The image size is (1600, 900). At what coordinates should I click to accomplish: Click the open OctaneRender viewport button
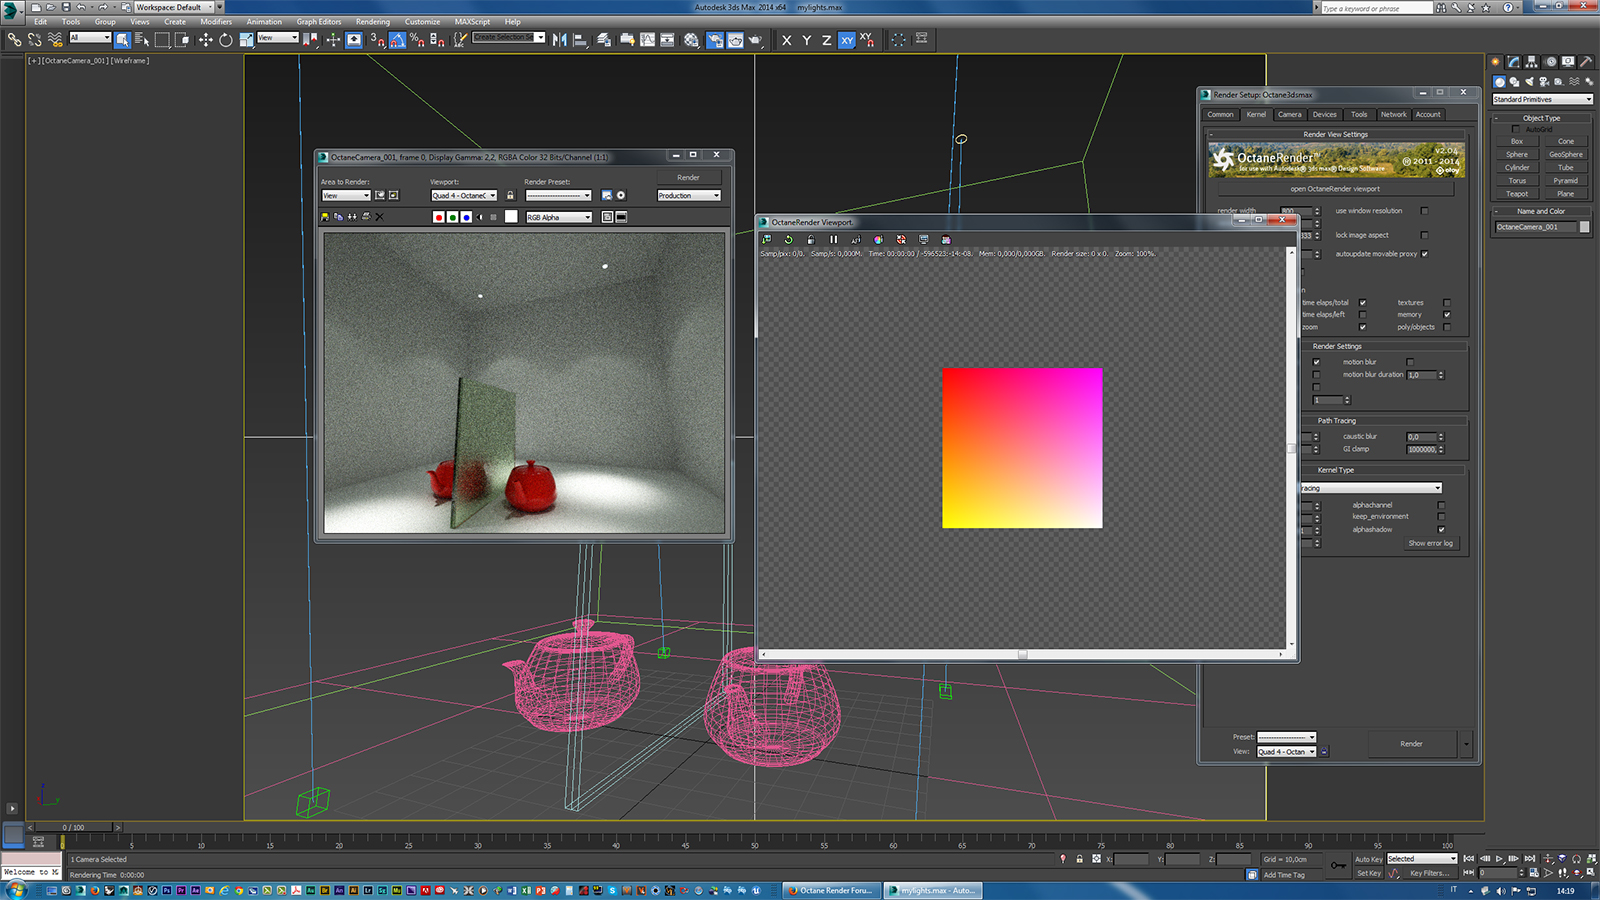pyautogui.click(x=1335, y=188)
